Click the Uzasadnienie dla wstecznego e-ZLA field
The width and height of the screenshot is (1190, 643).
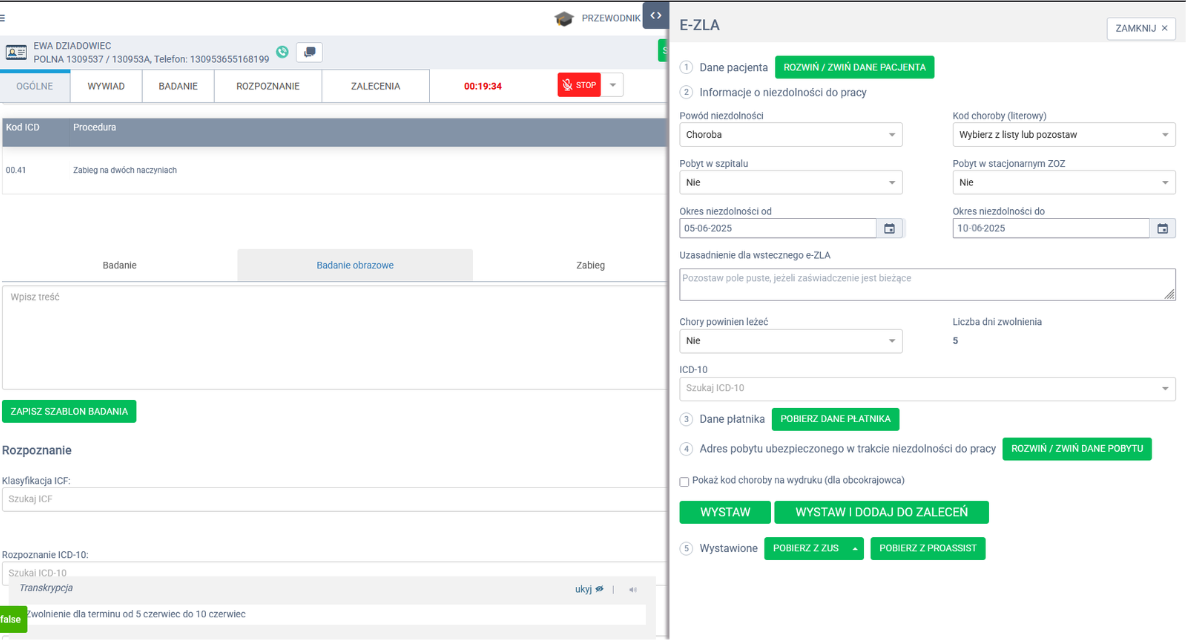(x=926, y=284)
